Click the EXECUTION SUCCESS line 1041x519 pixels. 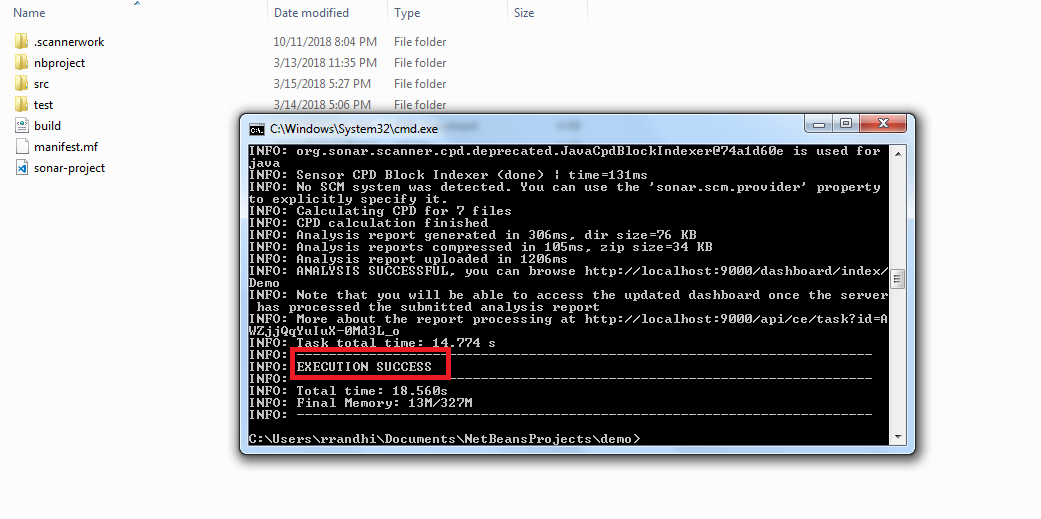(364, 366)
